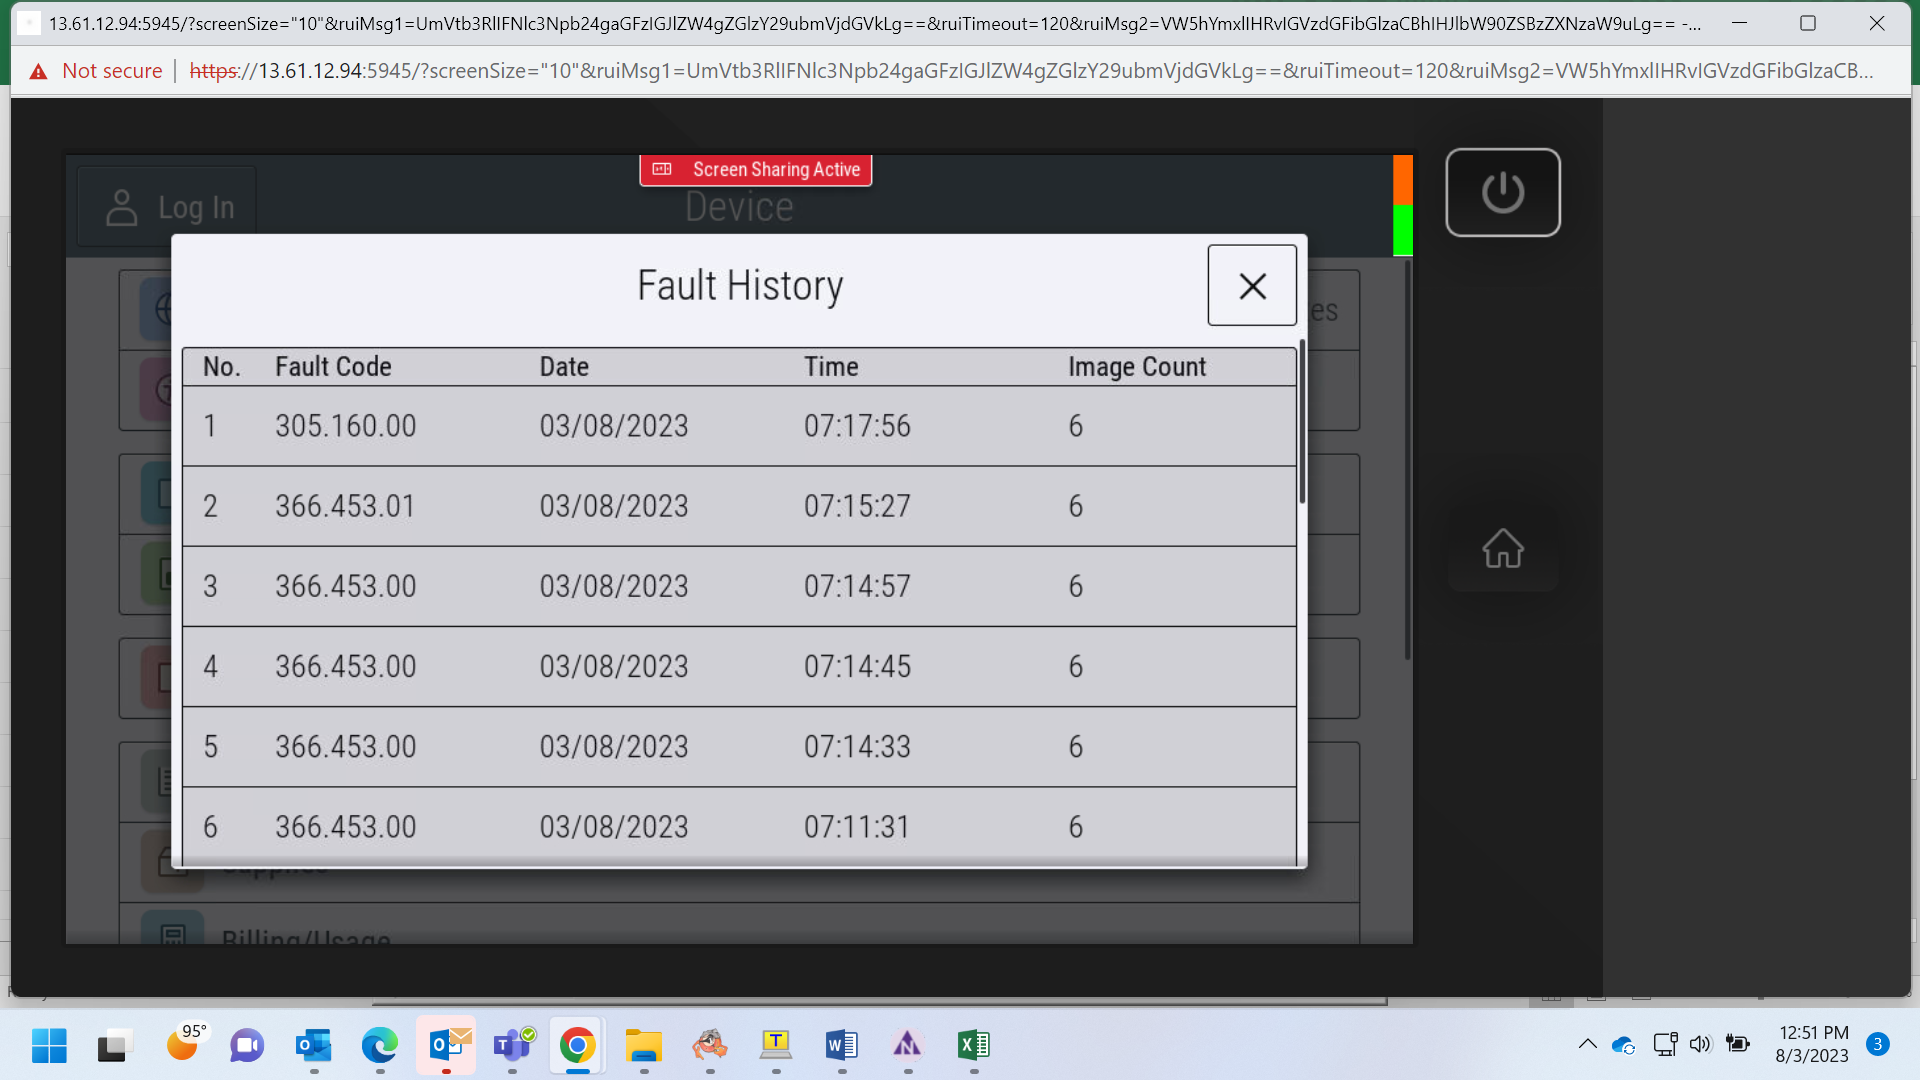The image size is (1920, 1080).
Task: Click the Fault Code column header
Action: (333, 367)
